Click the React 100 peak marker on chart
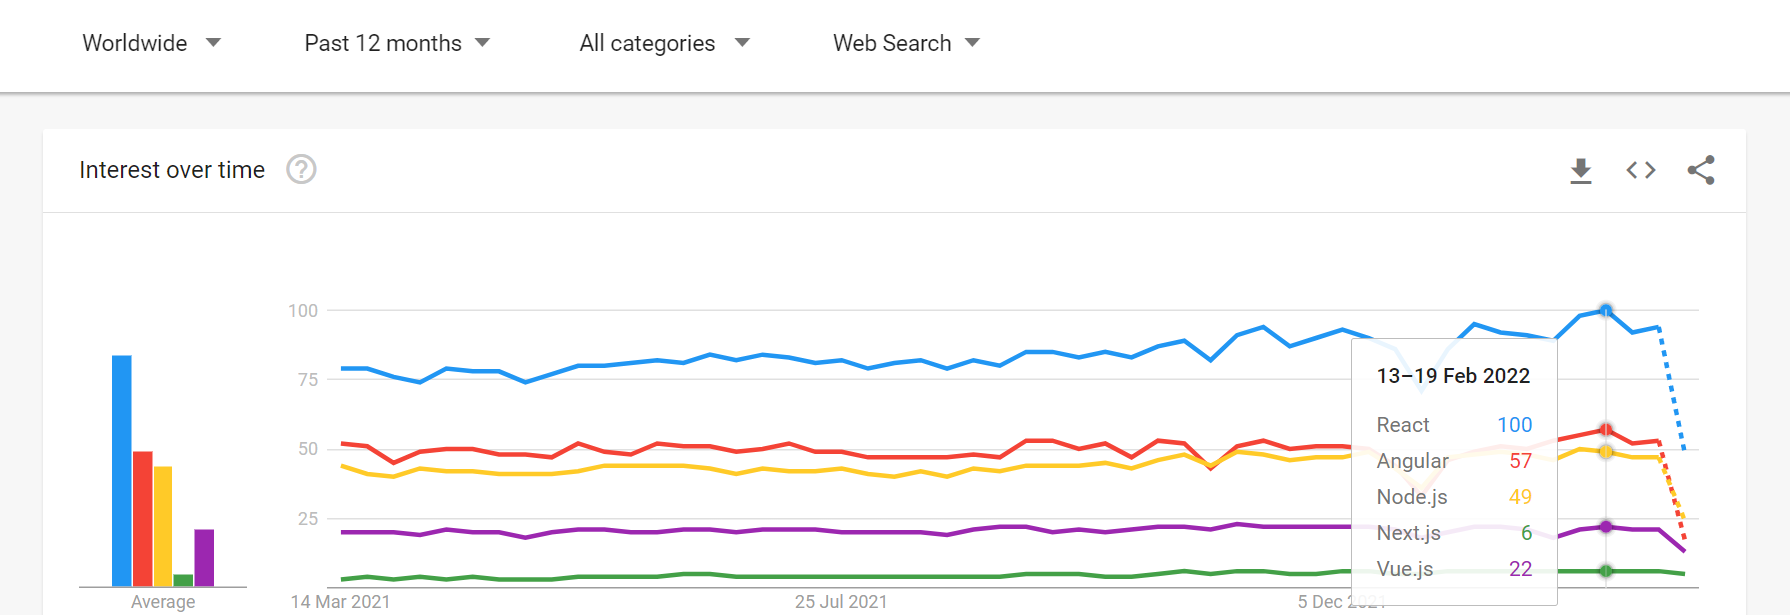 click(x=1605, y=310)
